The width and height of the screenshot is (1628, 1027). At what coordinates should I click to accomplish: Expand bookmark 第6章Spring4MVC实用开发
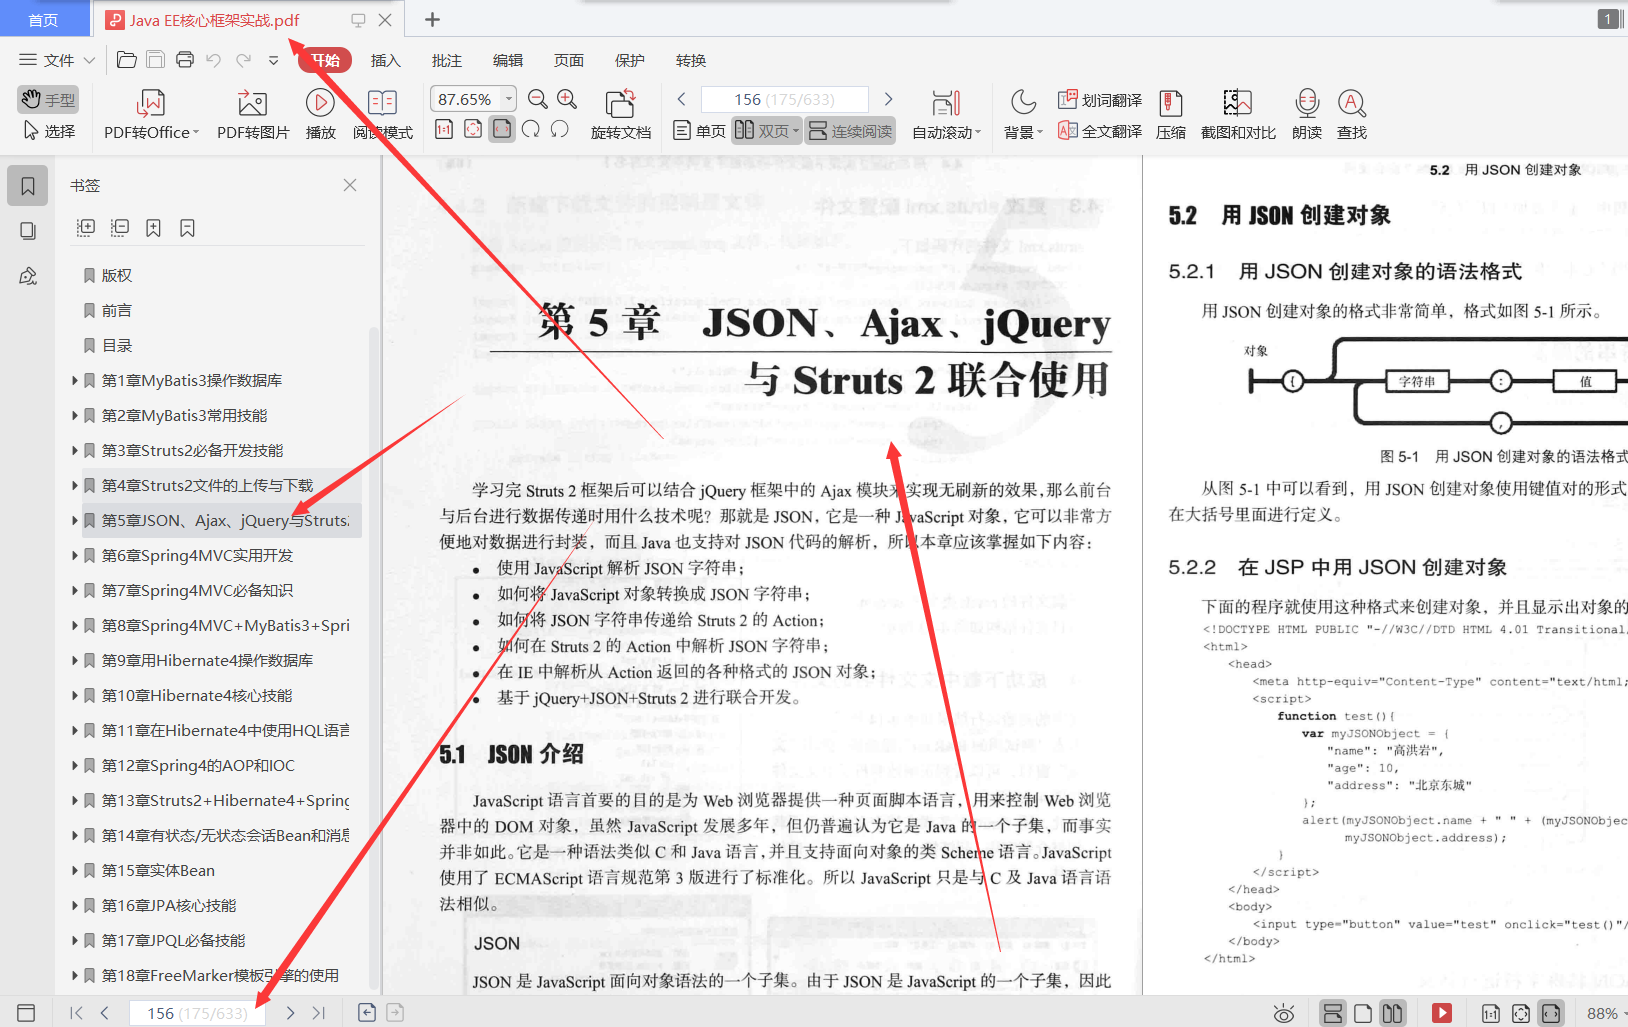point(75,555)
